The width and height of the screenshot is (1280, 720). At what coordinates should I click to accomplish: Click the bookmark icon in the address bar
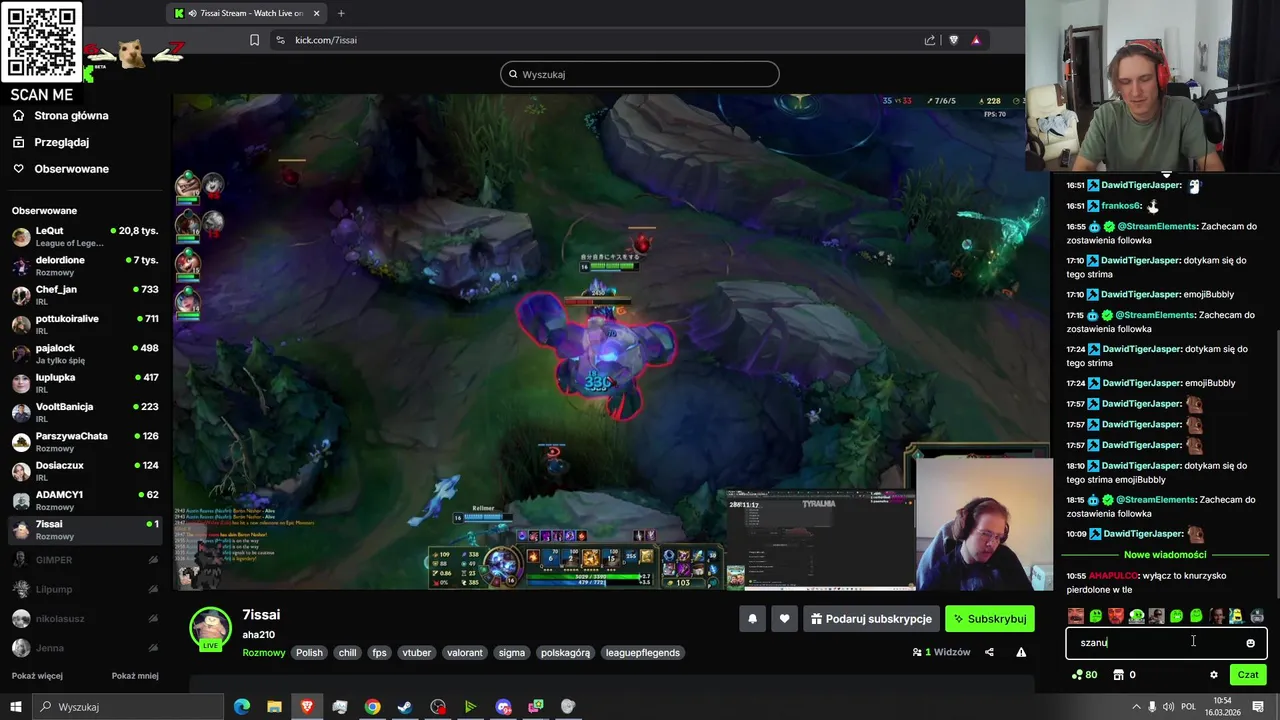click(x=254, y=40)
